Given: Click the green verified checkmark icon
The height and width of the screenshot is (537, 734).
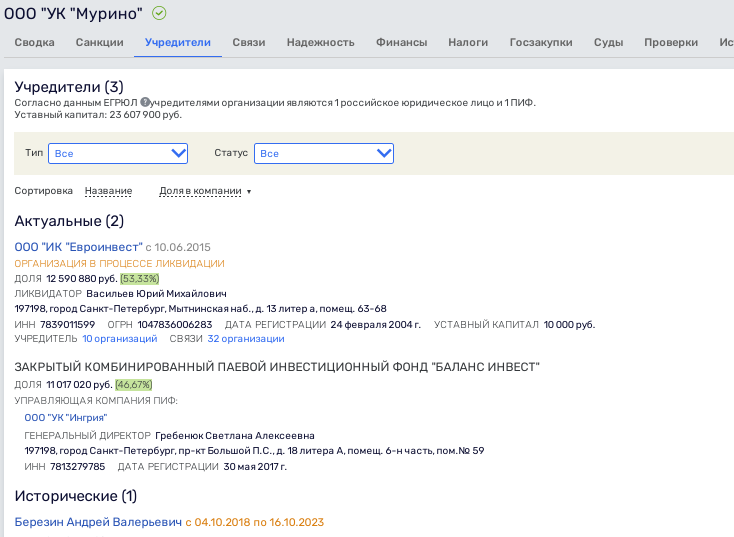Looking at the screenshot, I should (159, 13).
